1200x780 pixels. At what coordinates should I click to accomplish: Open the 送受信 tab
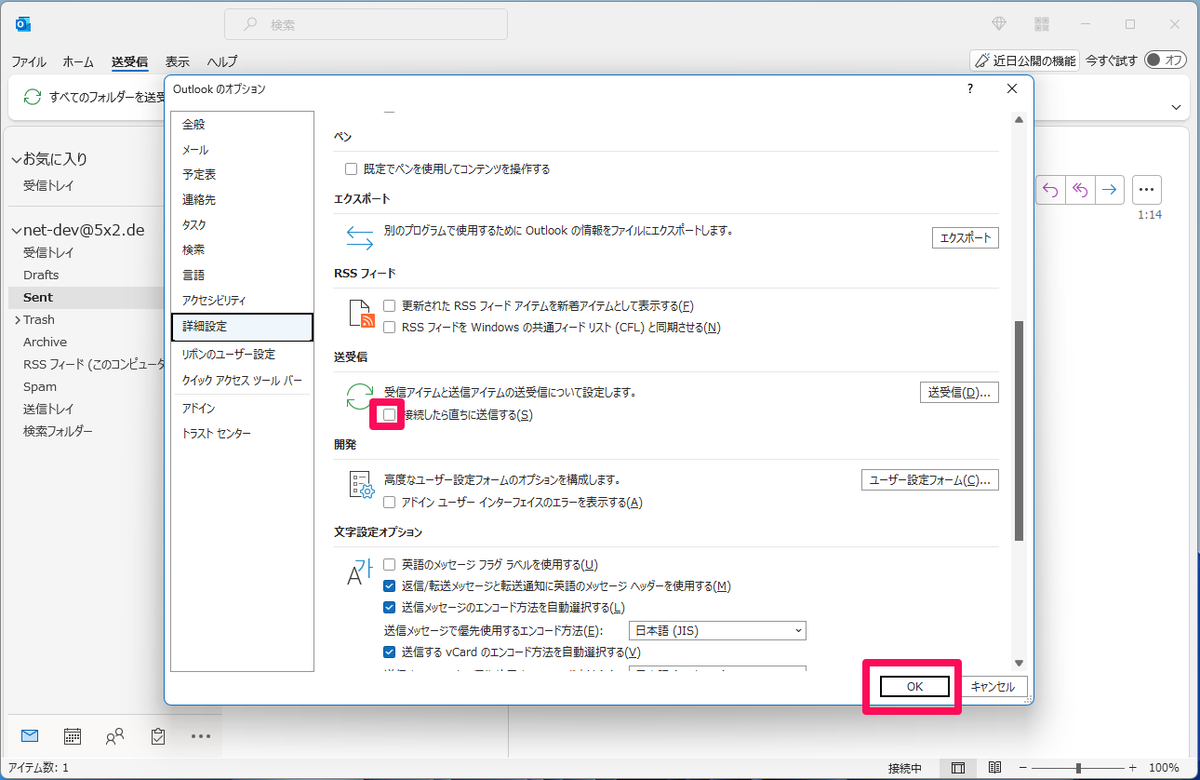pos(130,61)
